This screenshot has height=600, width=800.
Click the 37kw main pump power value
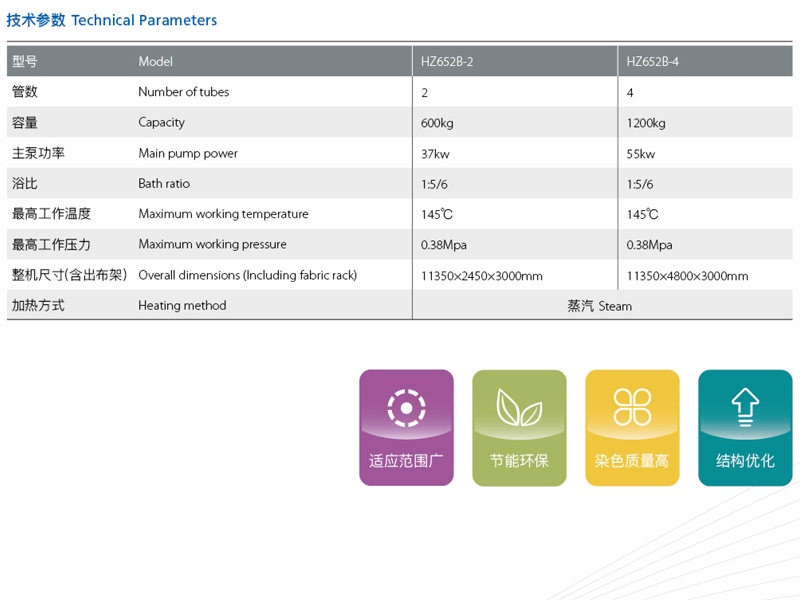coord(436,154)
